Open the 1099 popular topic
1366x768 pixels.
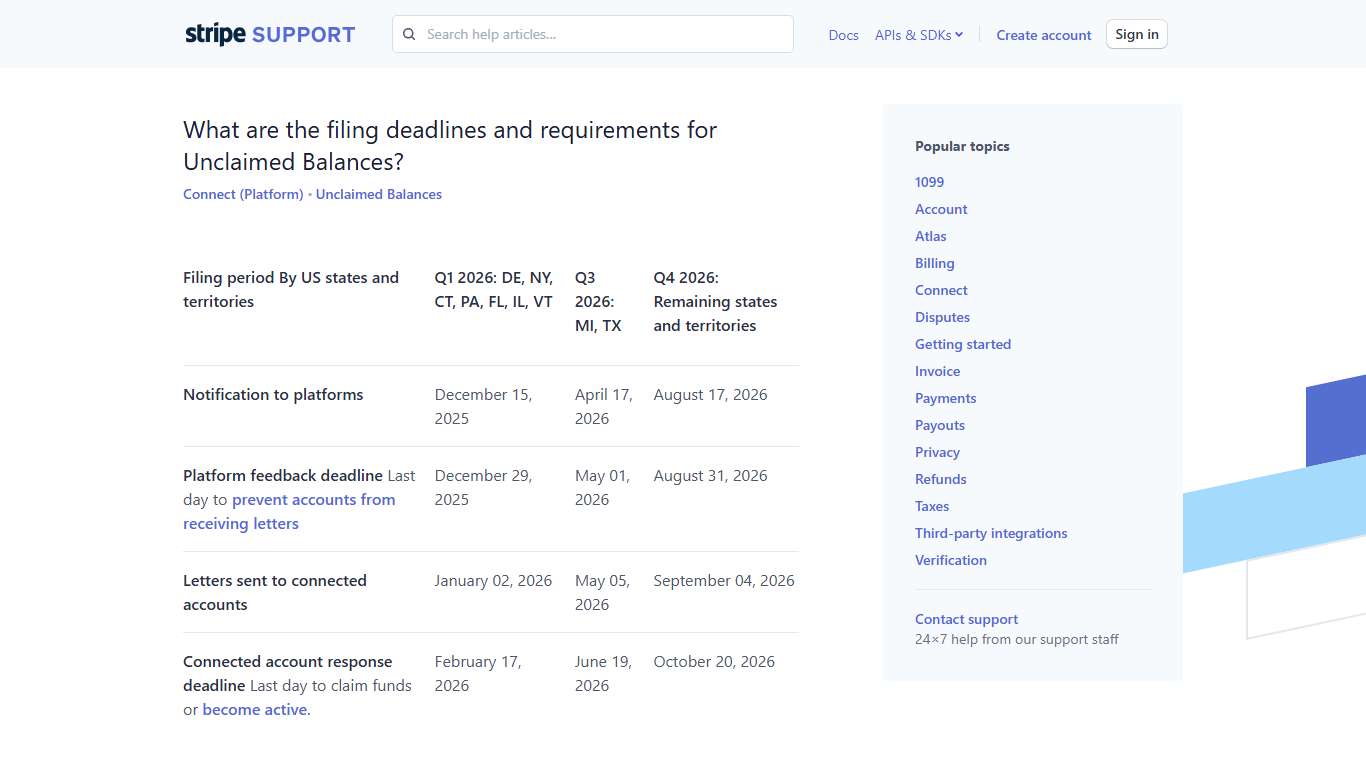pyautogui.click(x=929, y=182)
